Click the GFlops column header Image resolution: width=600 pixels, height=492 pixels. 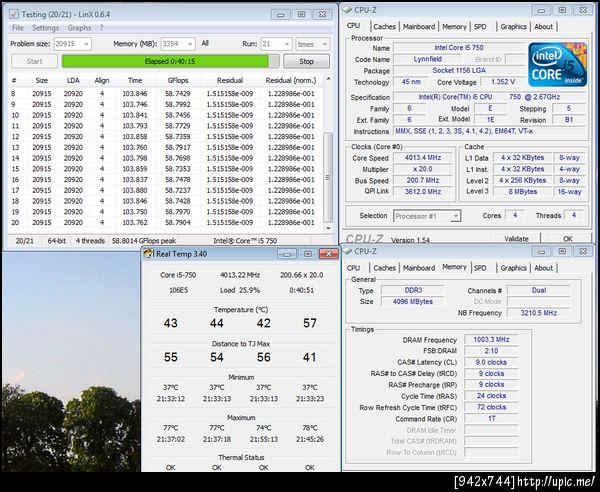(178, 80)
